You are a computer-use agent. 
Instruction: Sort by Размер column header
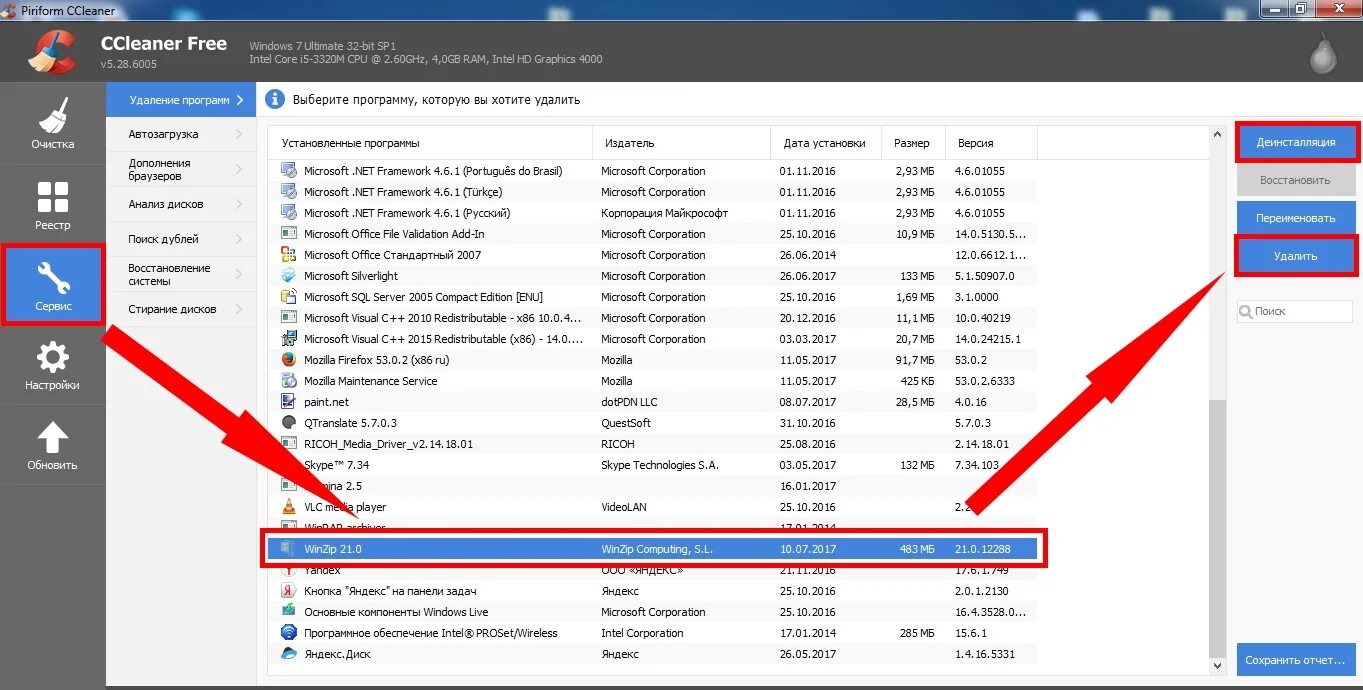pyautogui.click(x=912, y=143)
